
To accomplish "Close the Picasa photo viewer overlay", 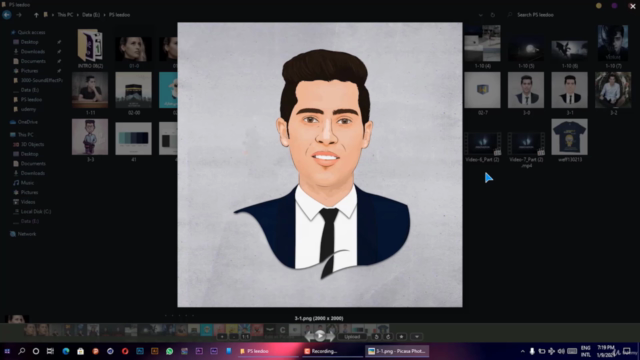I will (633, 6).
